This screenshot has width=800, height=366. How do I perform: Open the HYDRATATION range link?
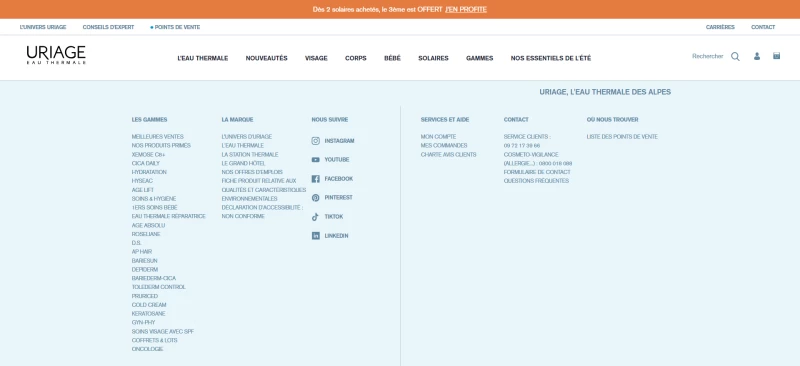pyautogui.click(x=149, y=172)
